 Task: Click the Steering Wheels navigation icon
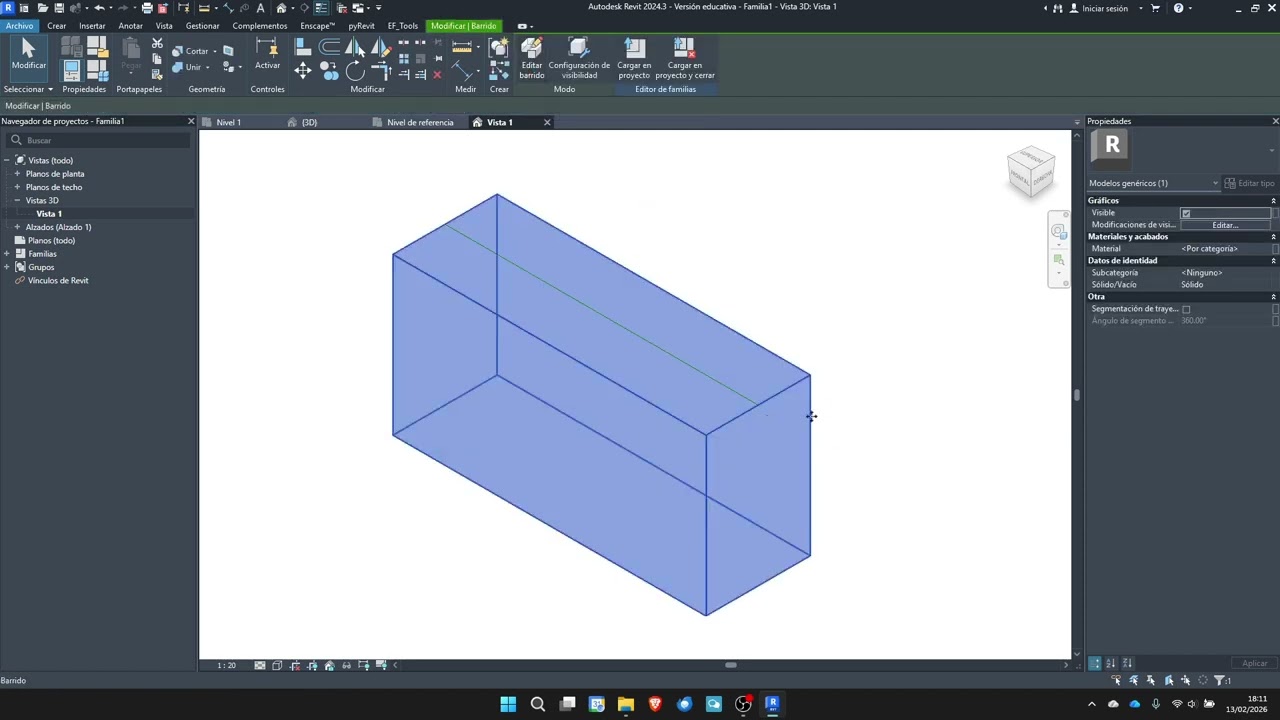click(1059, 232)
